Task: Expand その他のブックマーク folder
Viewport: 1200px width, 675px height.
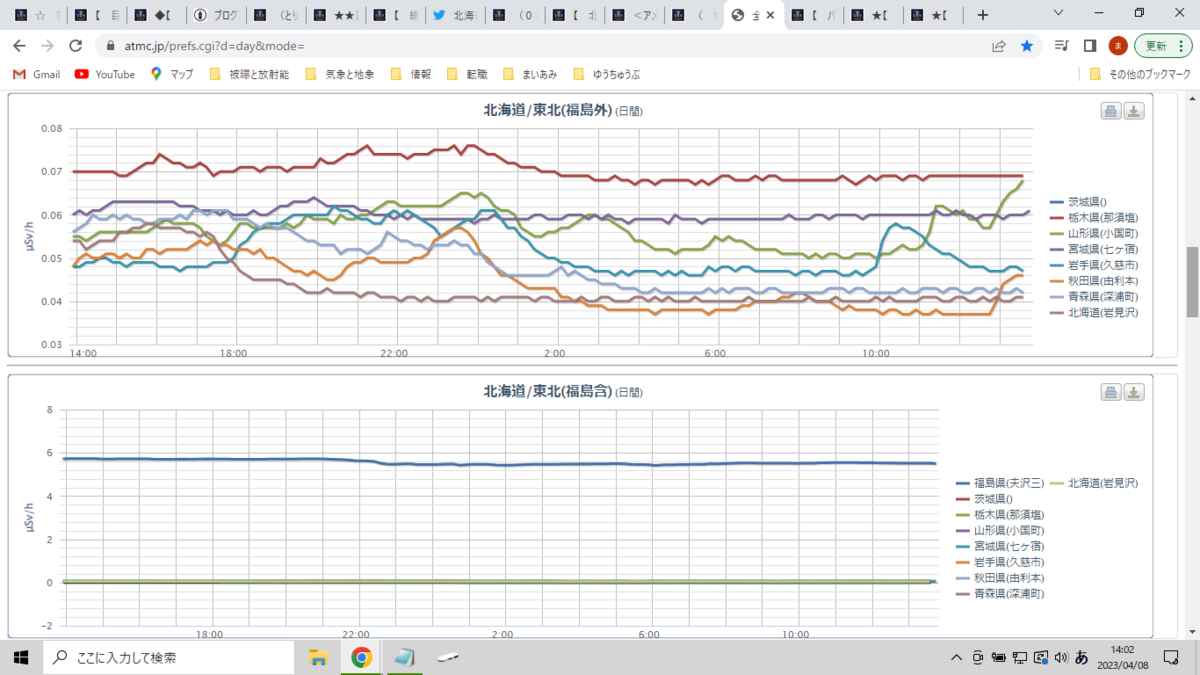Action: click(x=1140, y=74)
